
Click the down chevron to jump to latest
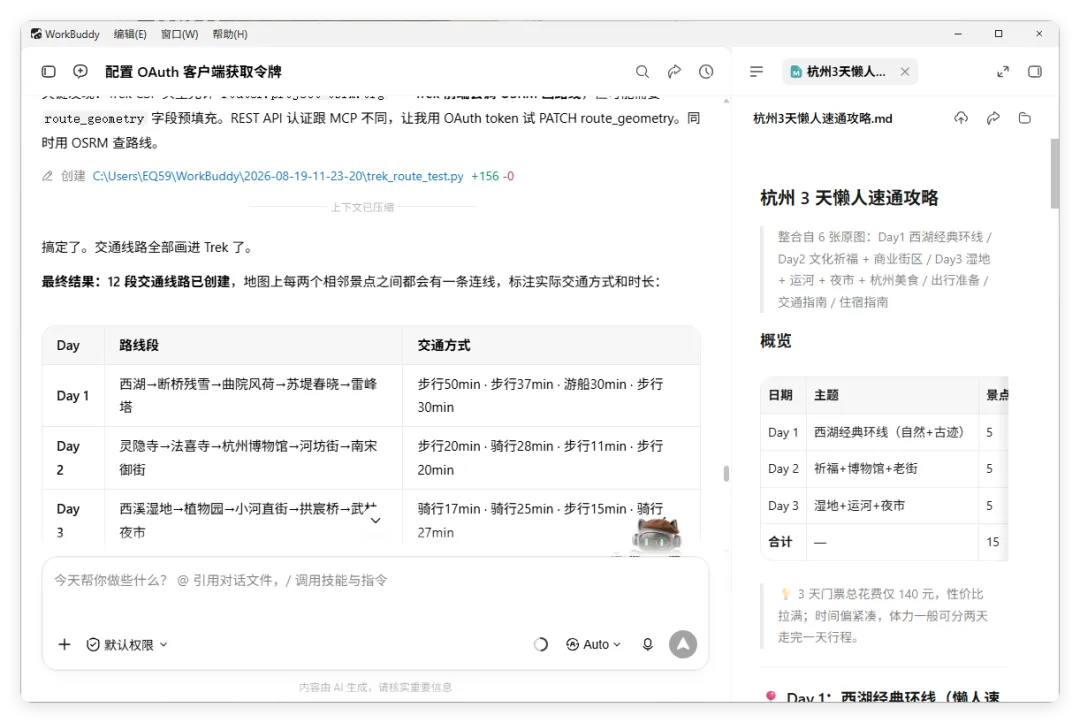tap(375, 521)
